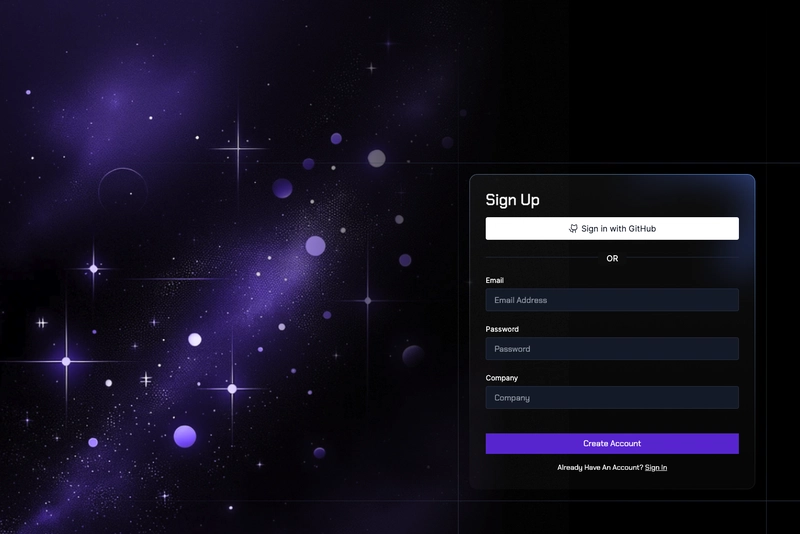Viewport: 800px width, 534px height.
Task: Focus the Company input field
Action: (612, 397)
